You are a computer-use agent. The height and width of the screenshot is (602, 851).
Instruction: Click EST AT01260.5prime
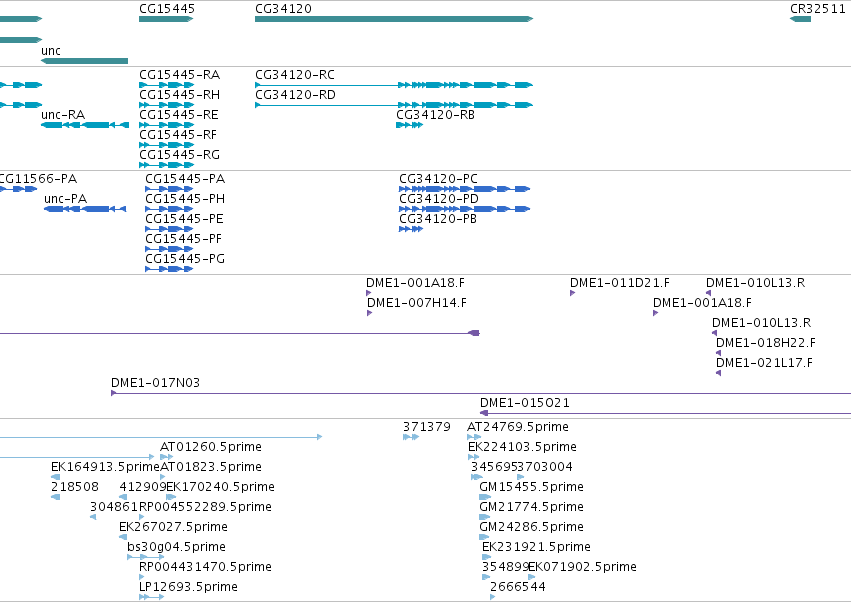pyautogui.click(x=211, y=447)
